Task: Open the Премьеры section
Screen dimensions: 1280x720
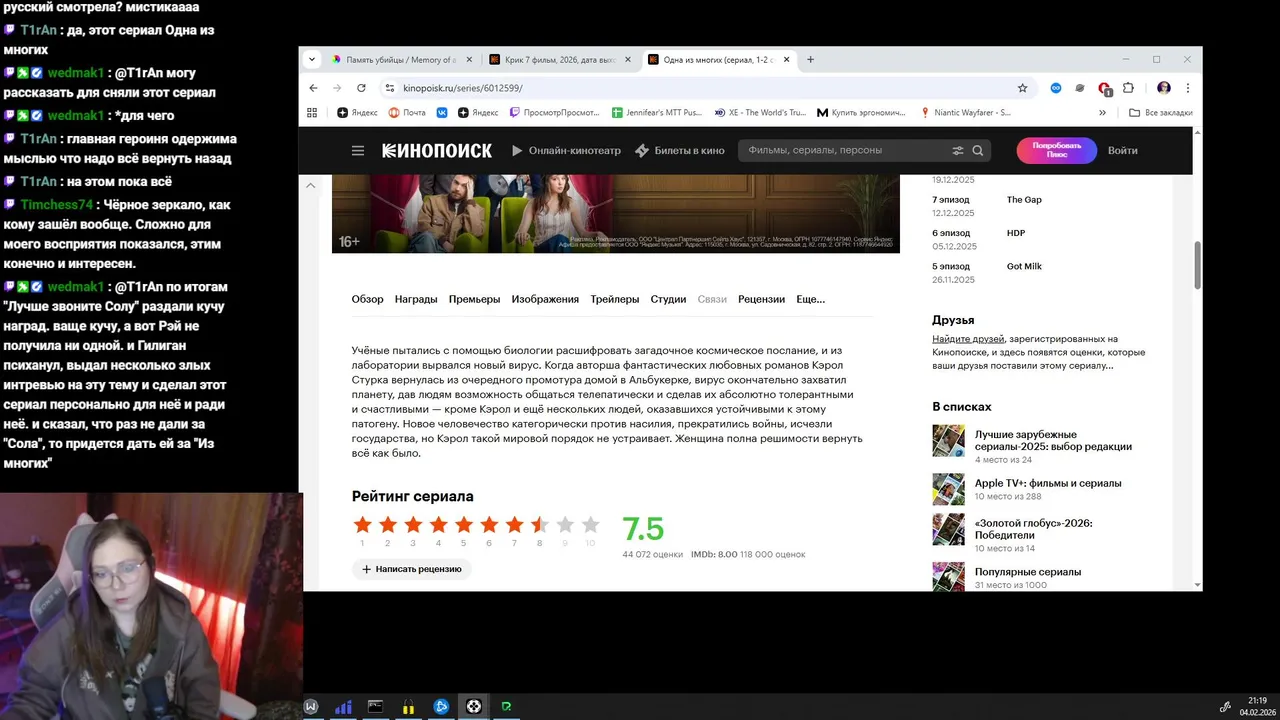Action: [x=474, y=299]
